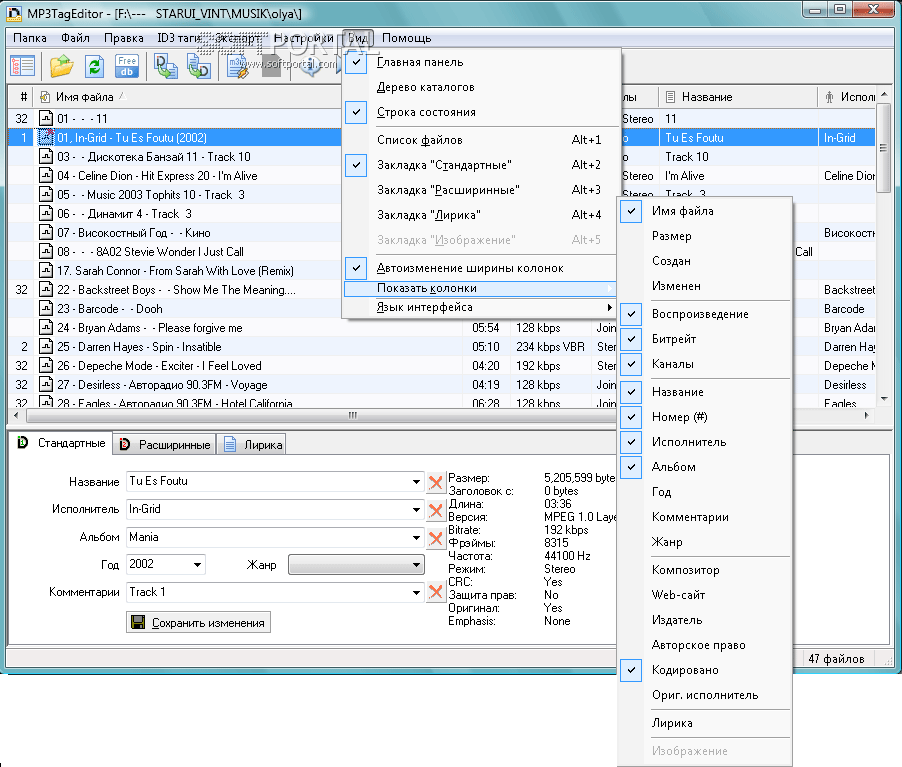Open the Free db lookup toolbar icon

click(x=127, y=66)
